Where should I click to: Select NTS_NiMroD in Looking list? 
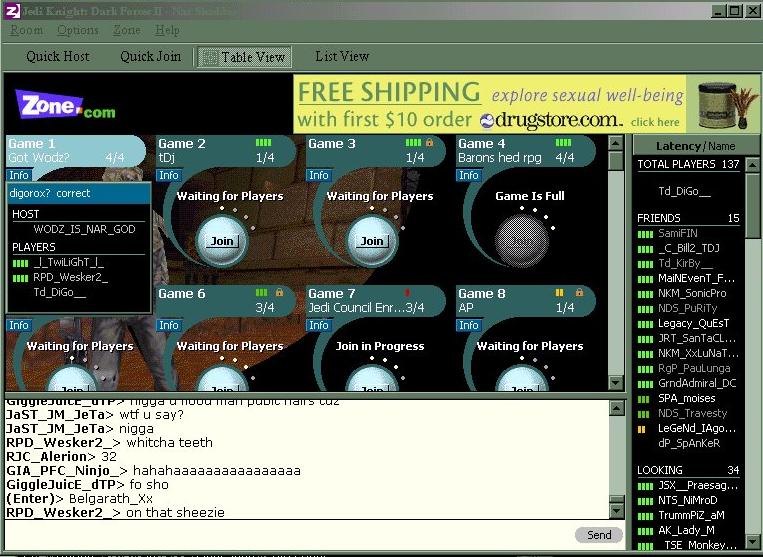[x=688, y=500]
